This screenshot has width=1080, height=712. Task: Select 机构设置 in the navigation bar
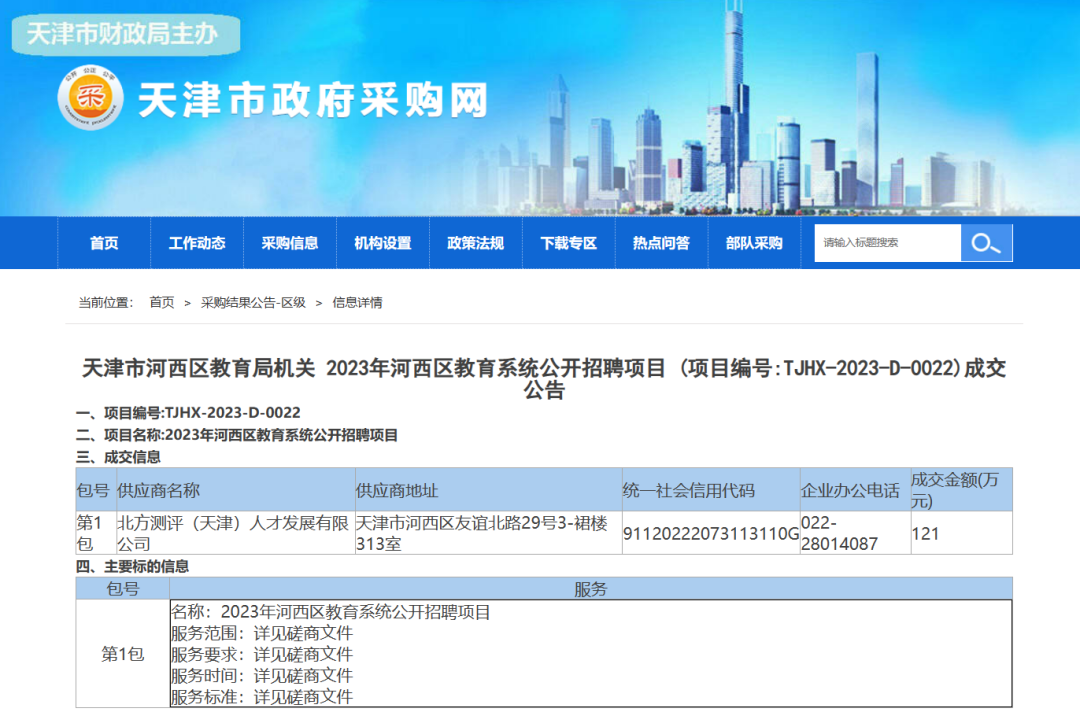383,243
